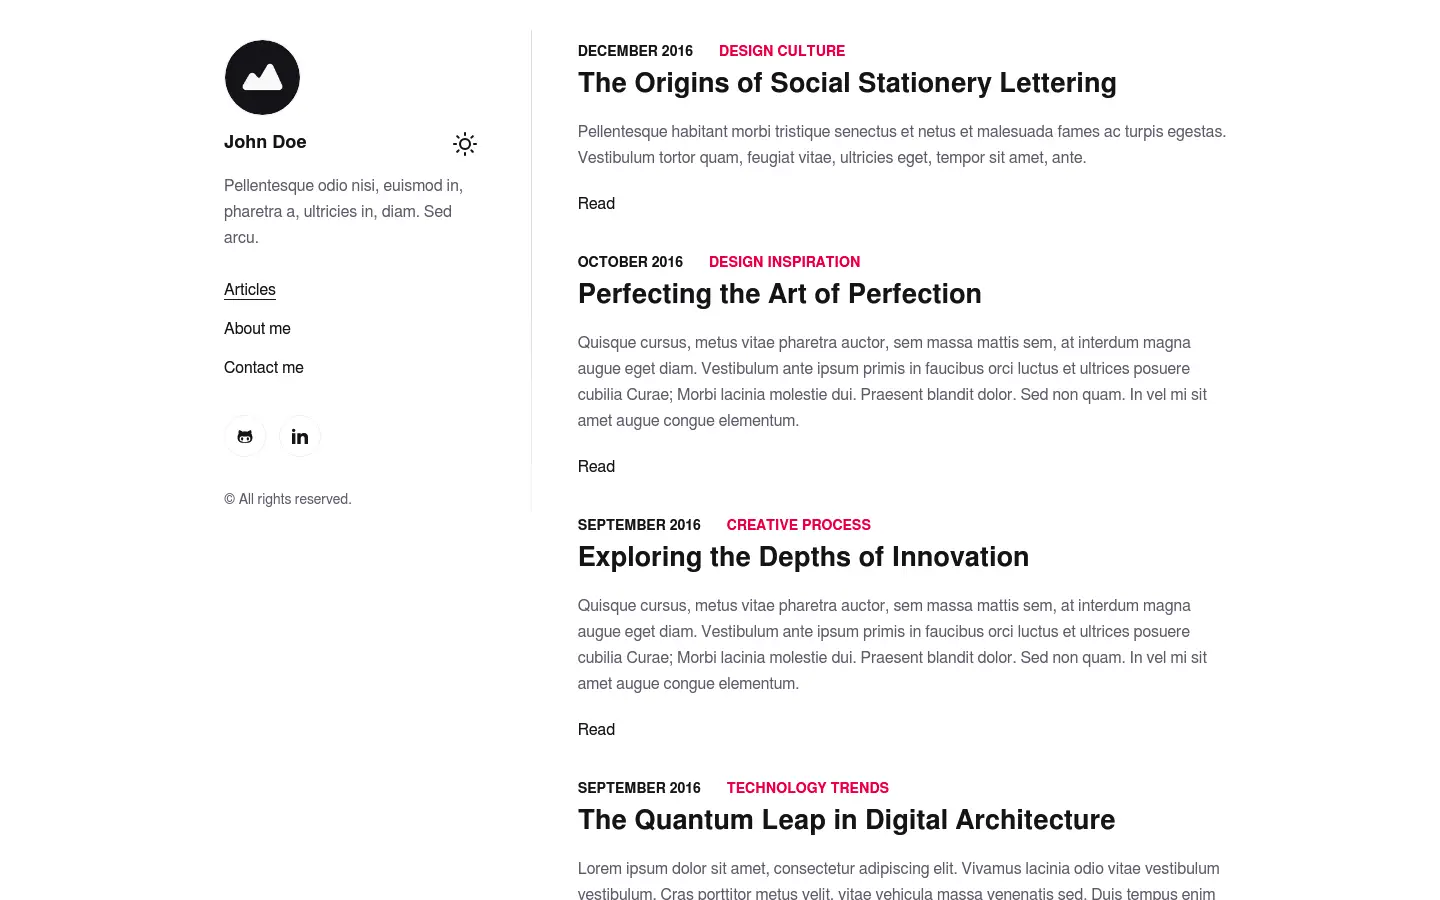Viewport: 1440px width, 900px height.
Task: Open the LinkedIn profile icon
Action: 300,436
